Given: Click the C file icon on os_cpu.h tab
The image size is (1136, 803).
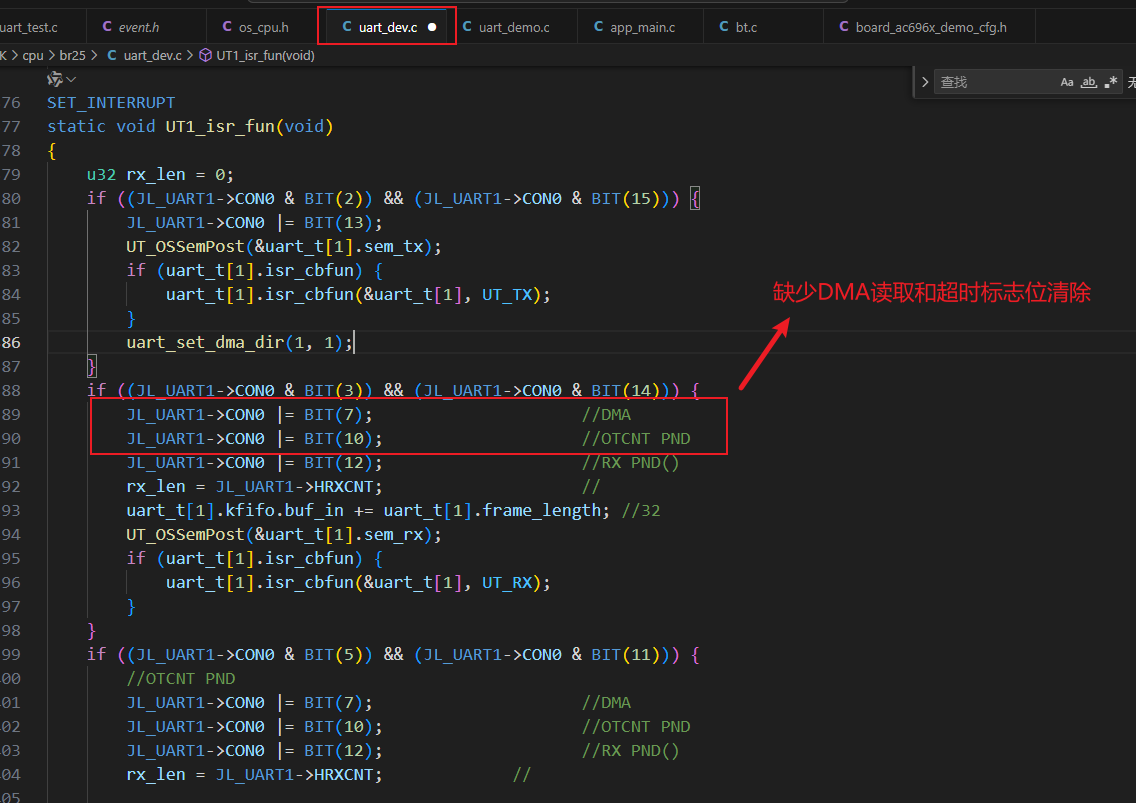Looking at the screenshot, I should pyautogui.click(x=227, y=27).
